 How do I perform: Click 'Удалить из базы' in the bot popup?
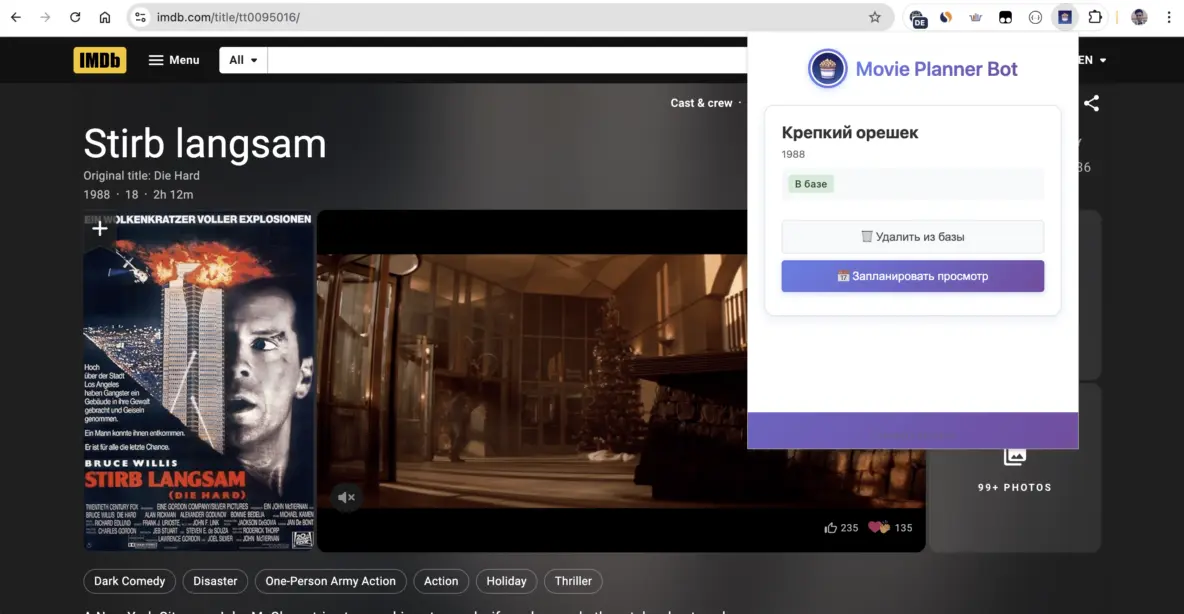pos(912,236)
